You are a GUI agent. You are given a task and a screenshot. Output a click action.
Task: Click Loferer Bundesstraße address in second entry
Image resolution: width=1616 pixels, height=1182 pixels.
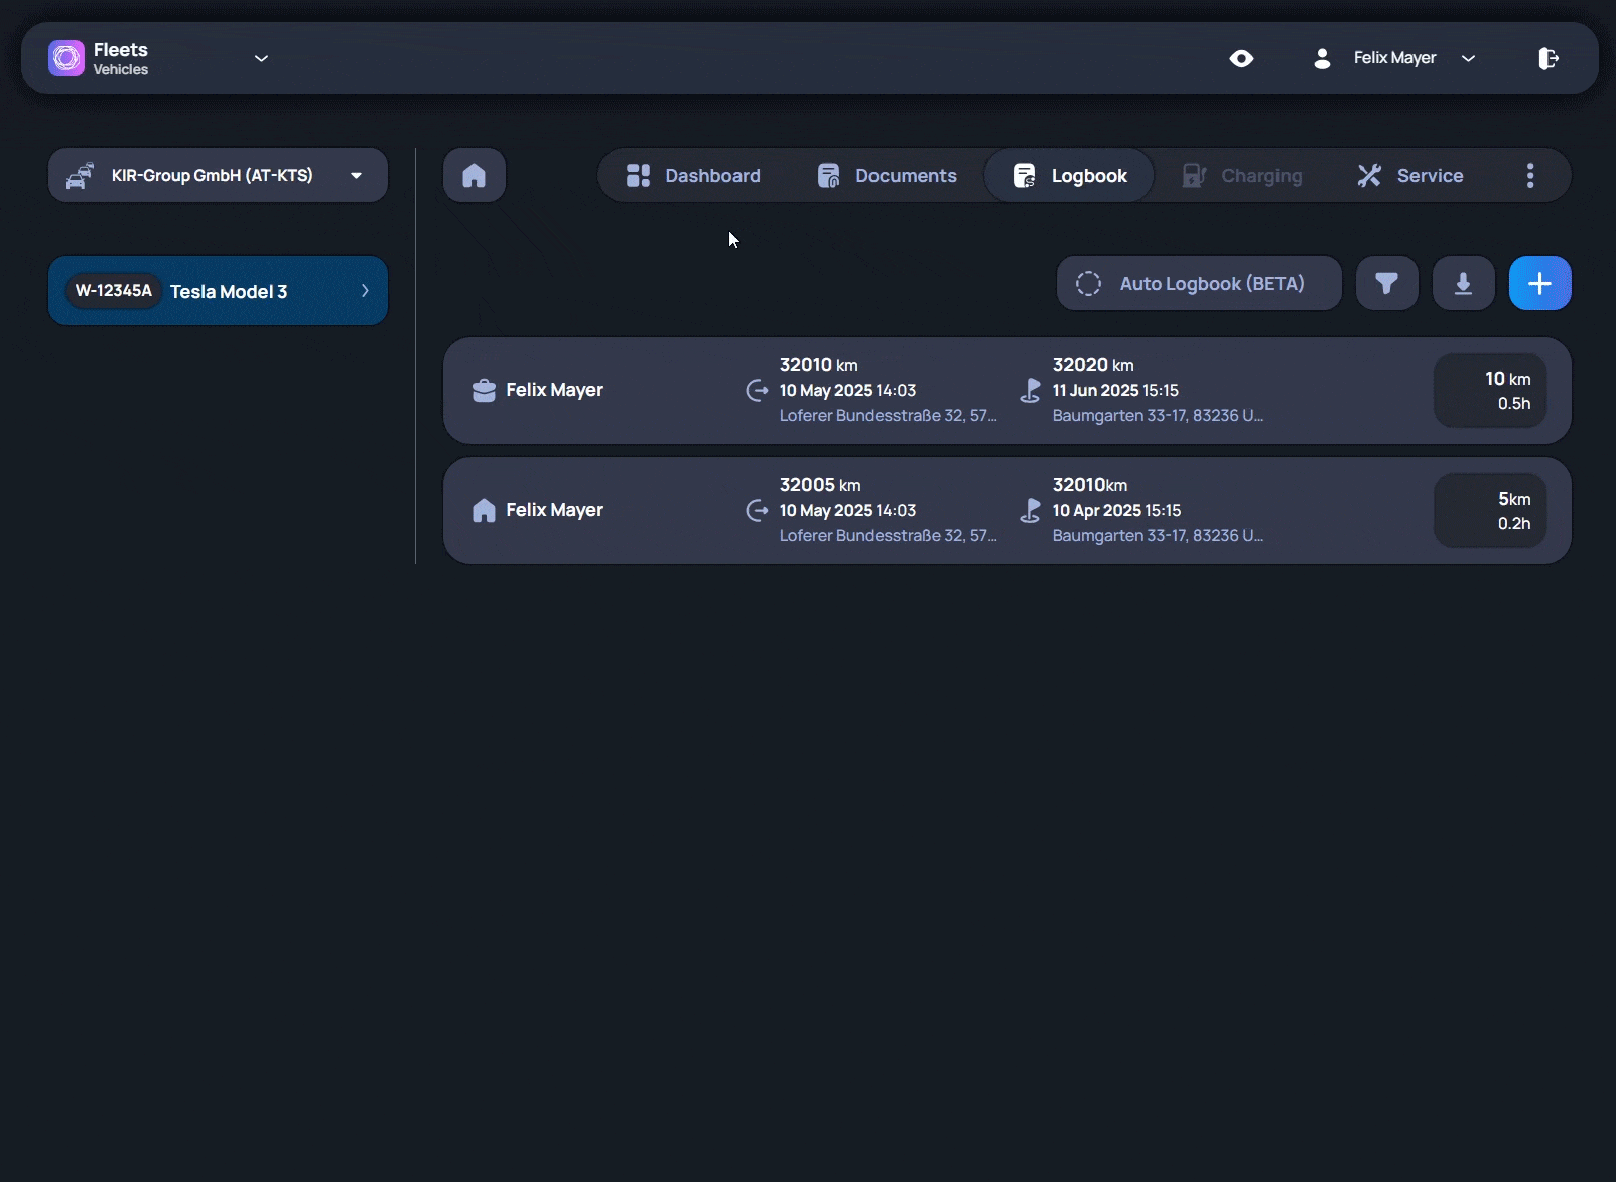tap(888, 535)
